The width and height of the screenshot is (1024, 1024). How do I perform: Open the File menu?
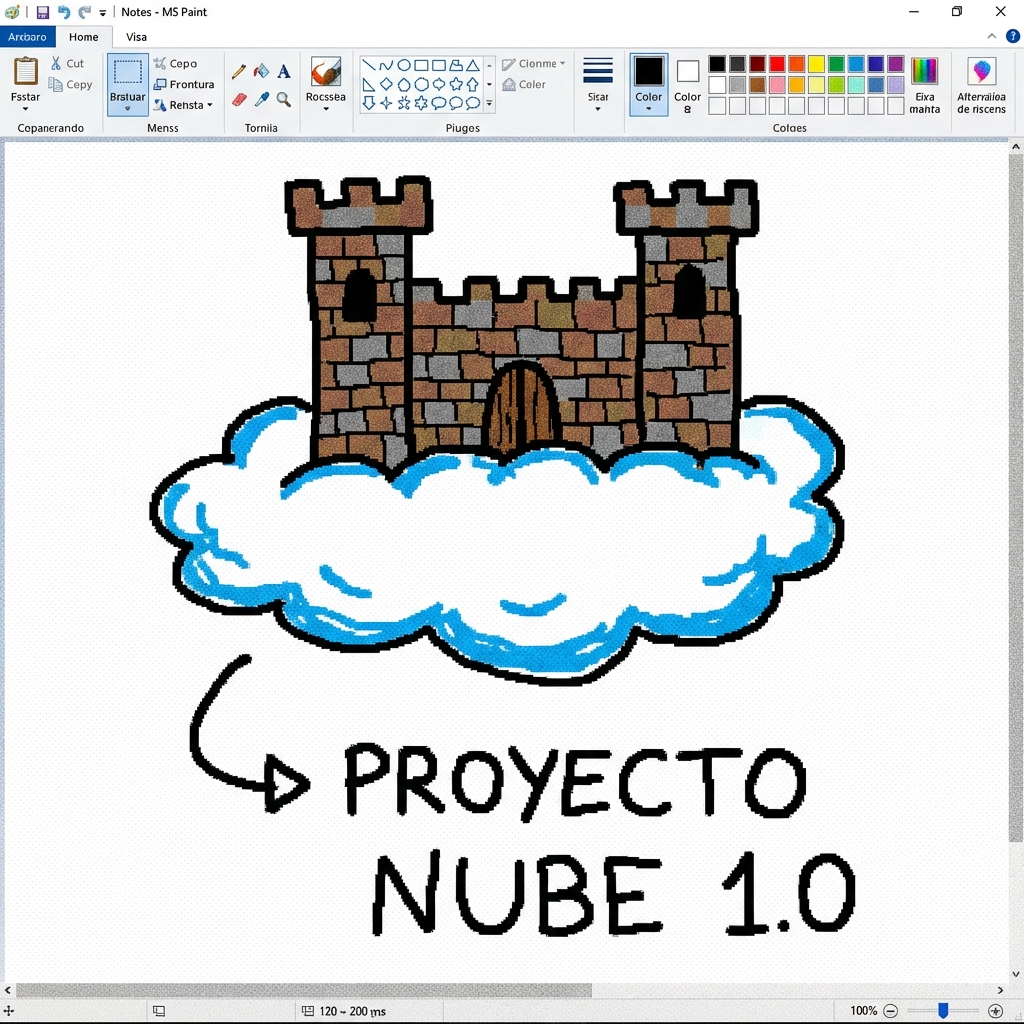coord(28,36)
